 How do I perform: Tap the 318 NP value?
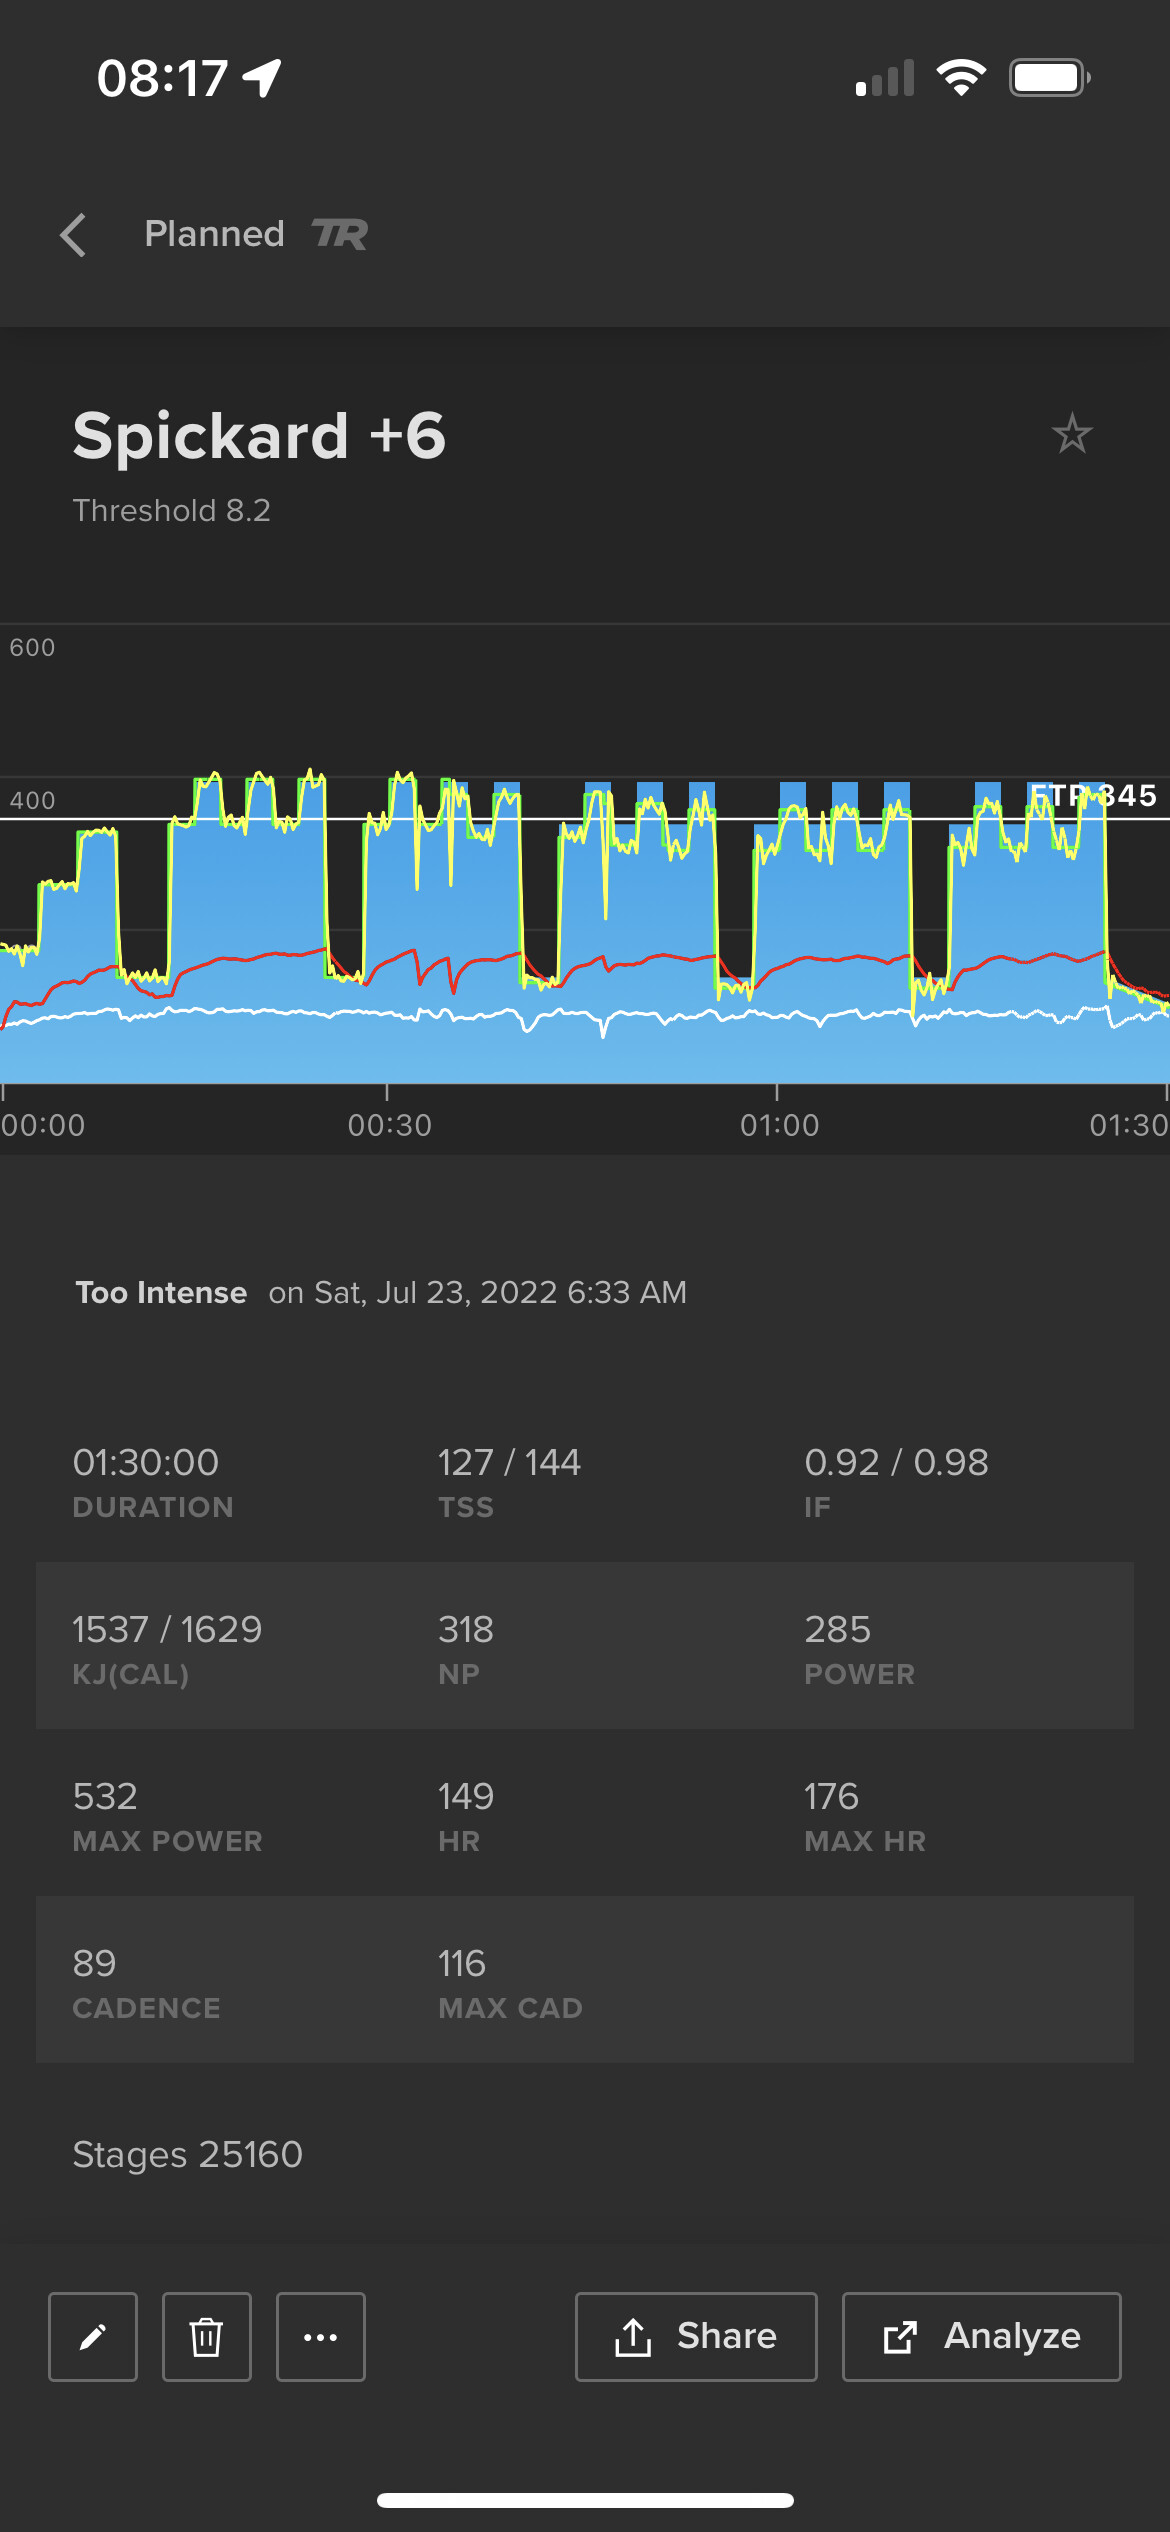coord(466,1630)
